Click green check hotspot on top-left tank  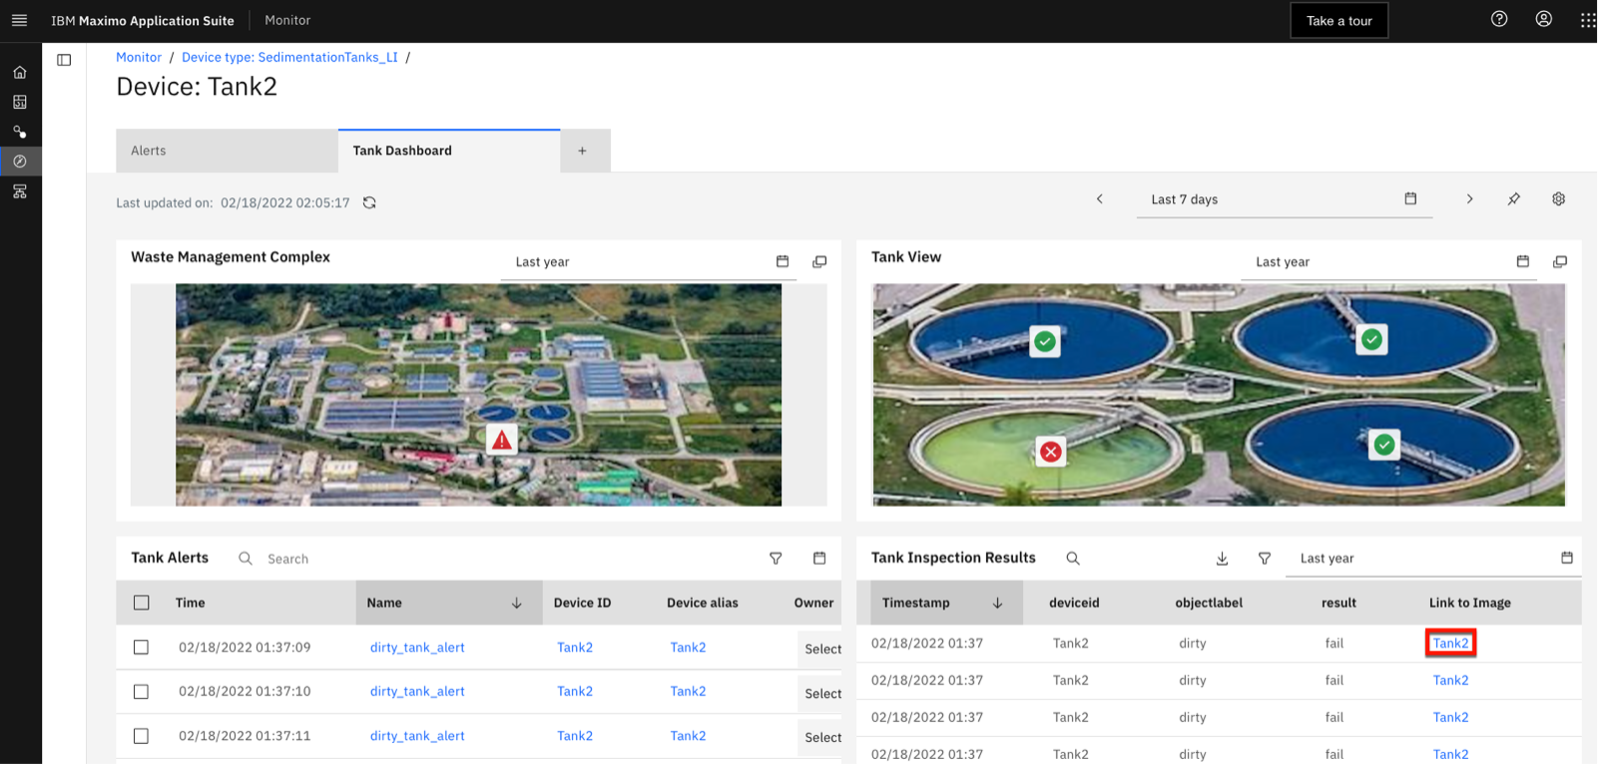click(x=1045, y=342)
